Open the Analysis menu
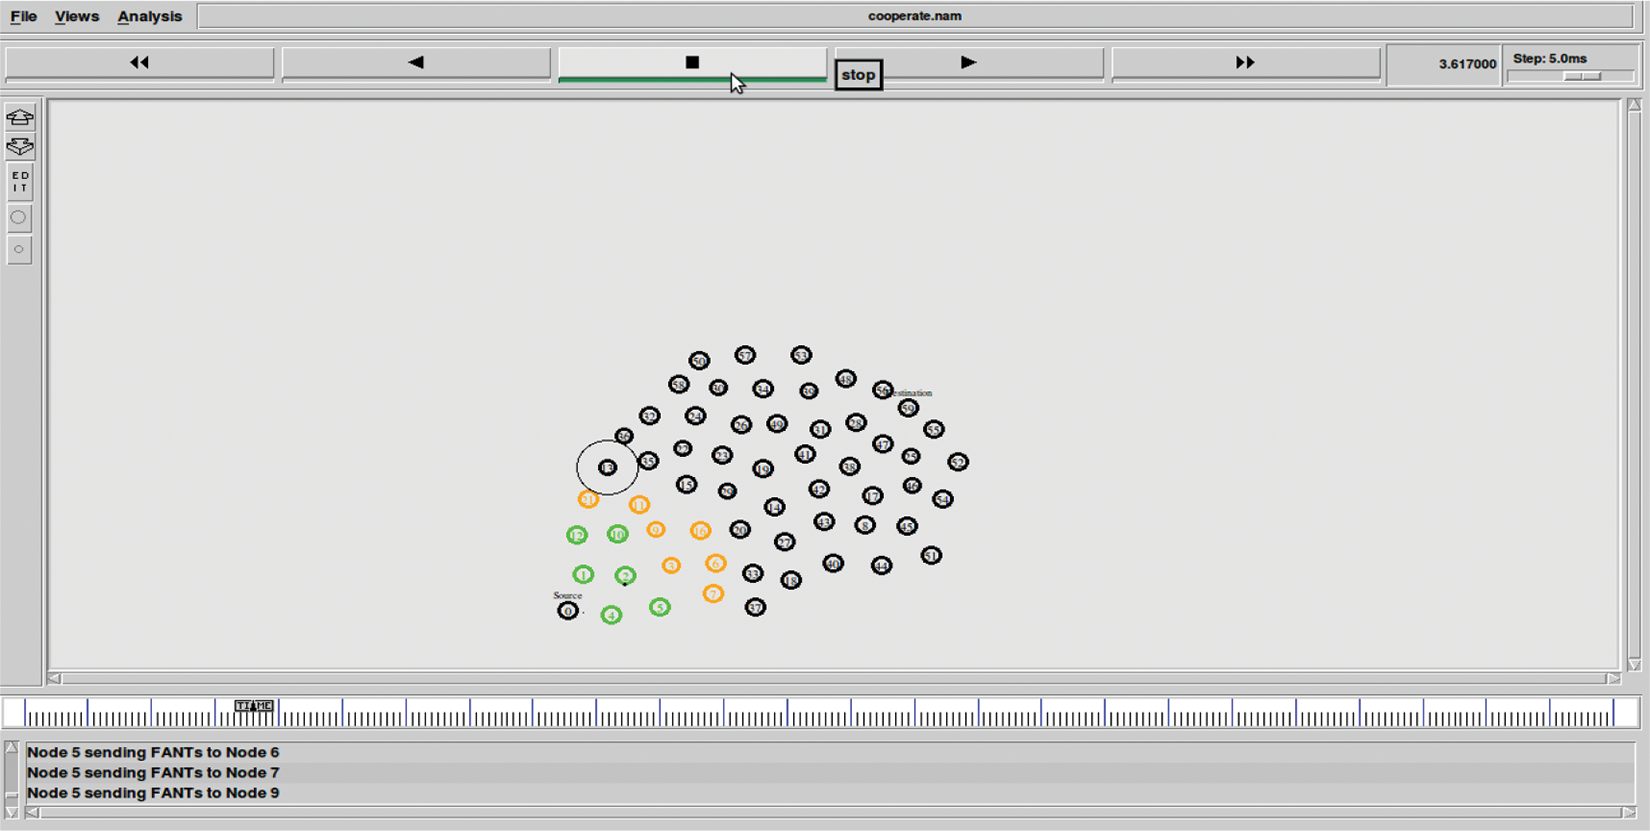Viewport: 1650px width, 831px height. 150,16
